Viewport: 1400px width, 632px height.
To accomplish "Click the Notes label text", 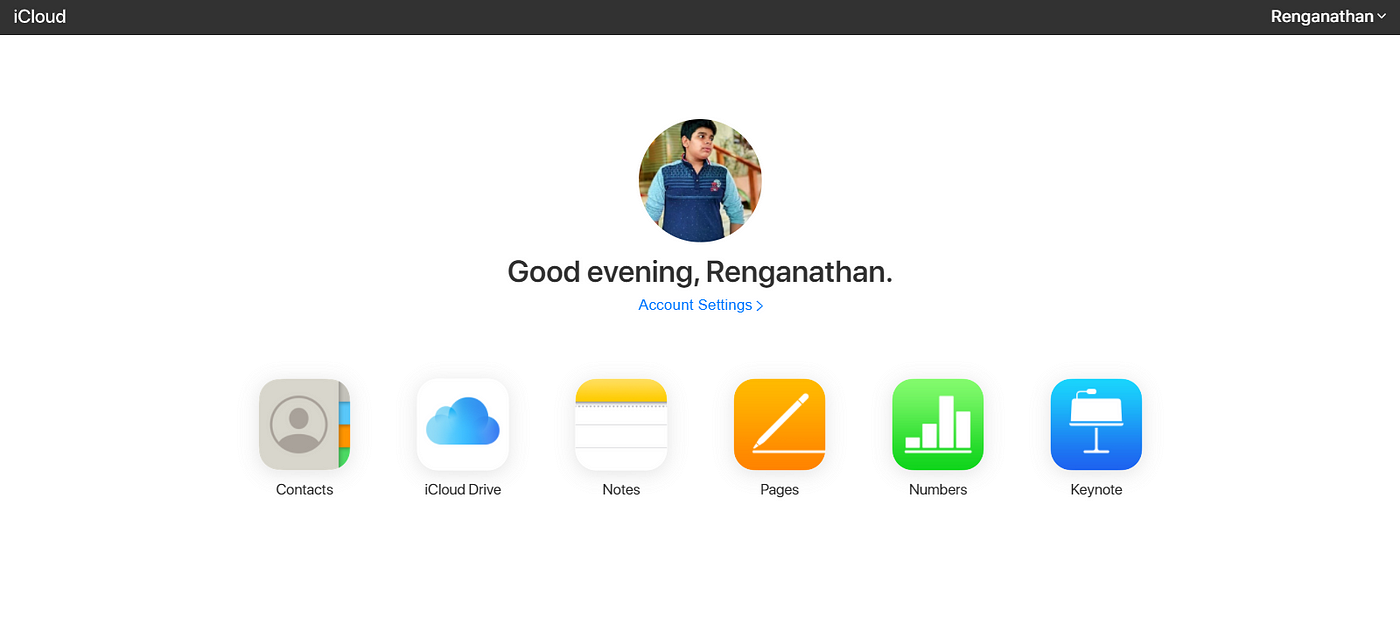I will 621,490.
